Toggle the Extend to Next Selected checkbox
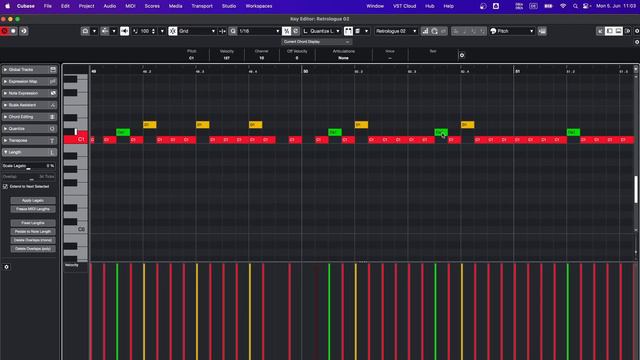 click(5, 187)
